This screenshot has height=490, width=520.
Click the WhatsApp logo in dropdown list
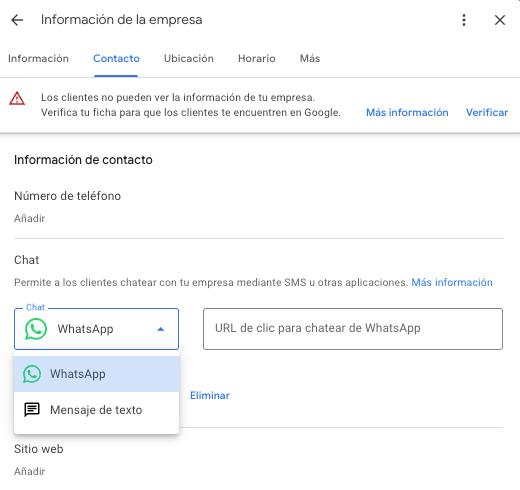32,374
